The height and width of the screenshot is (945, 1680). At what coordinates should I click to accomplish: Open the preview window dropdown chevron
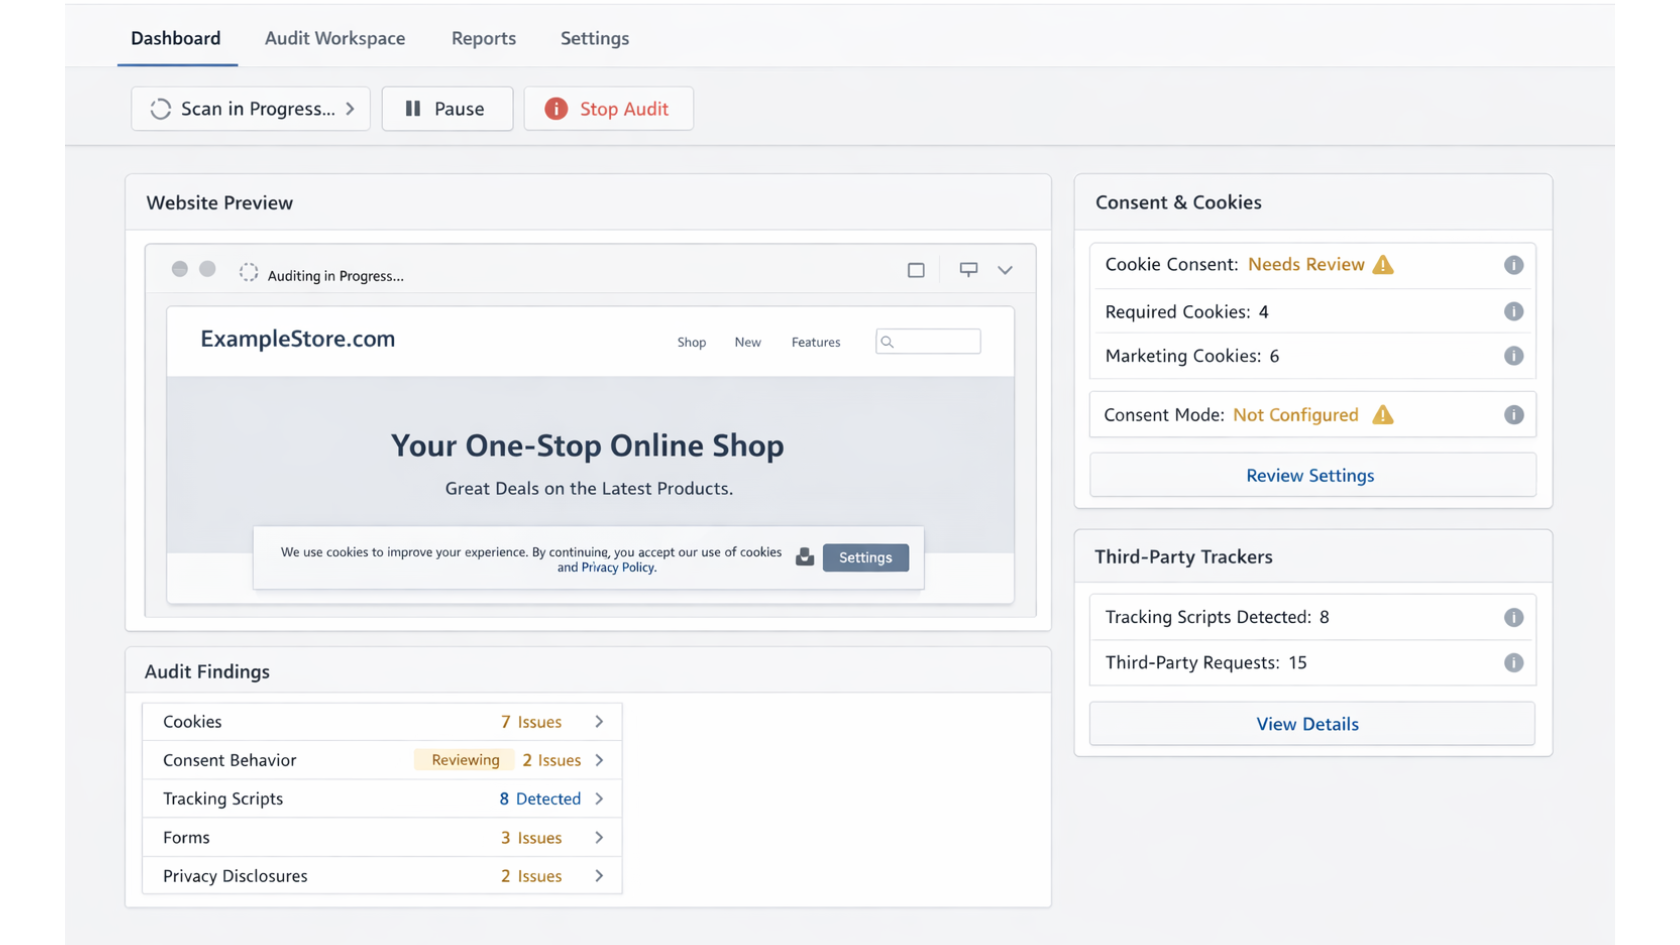[1005, 269]
